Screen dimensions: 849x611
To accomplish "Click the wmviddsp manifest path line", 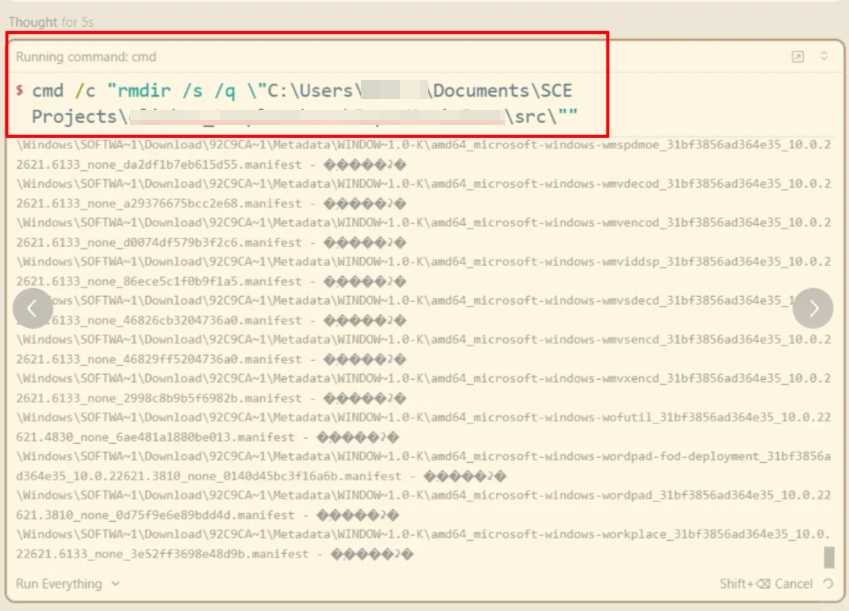I will click(423, 262).
